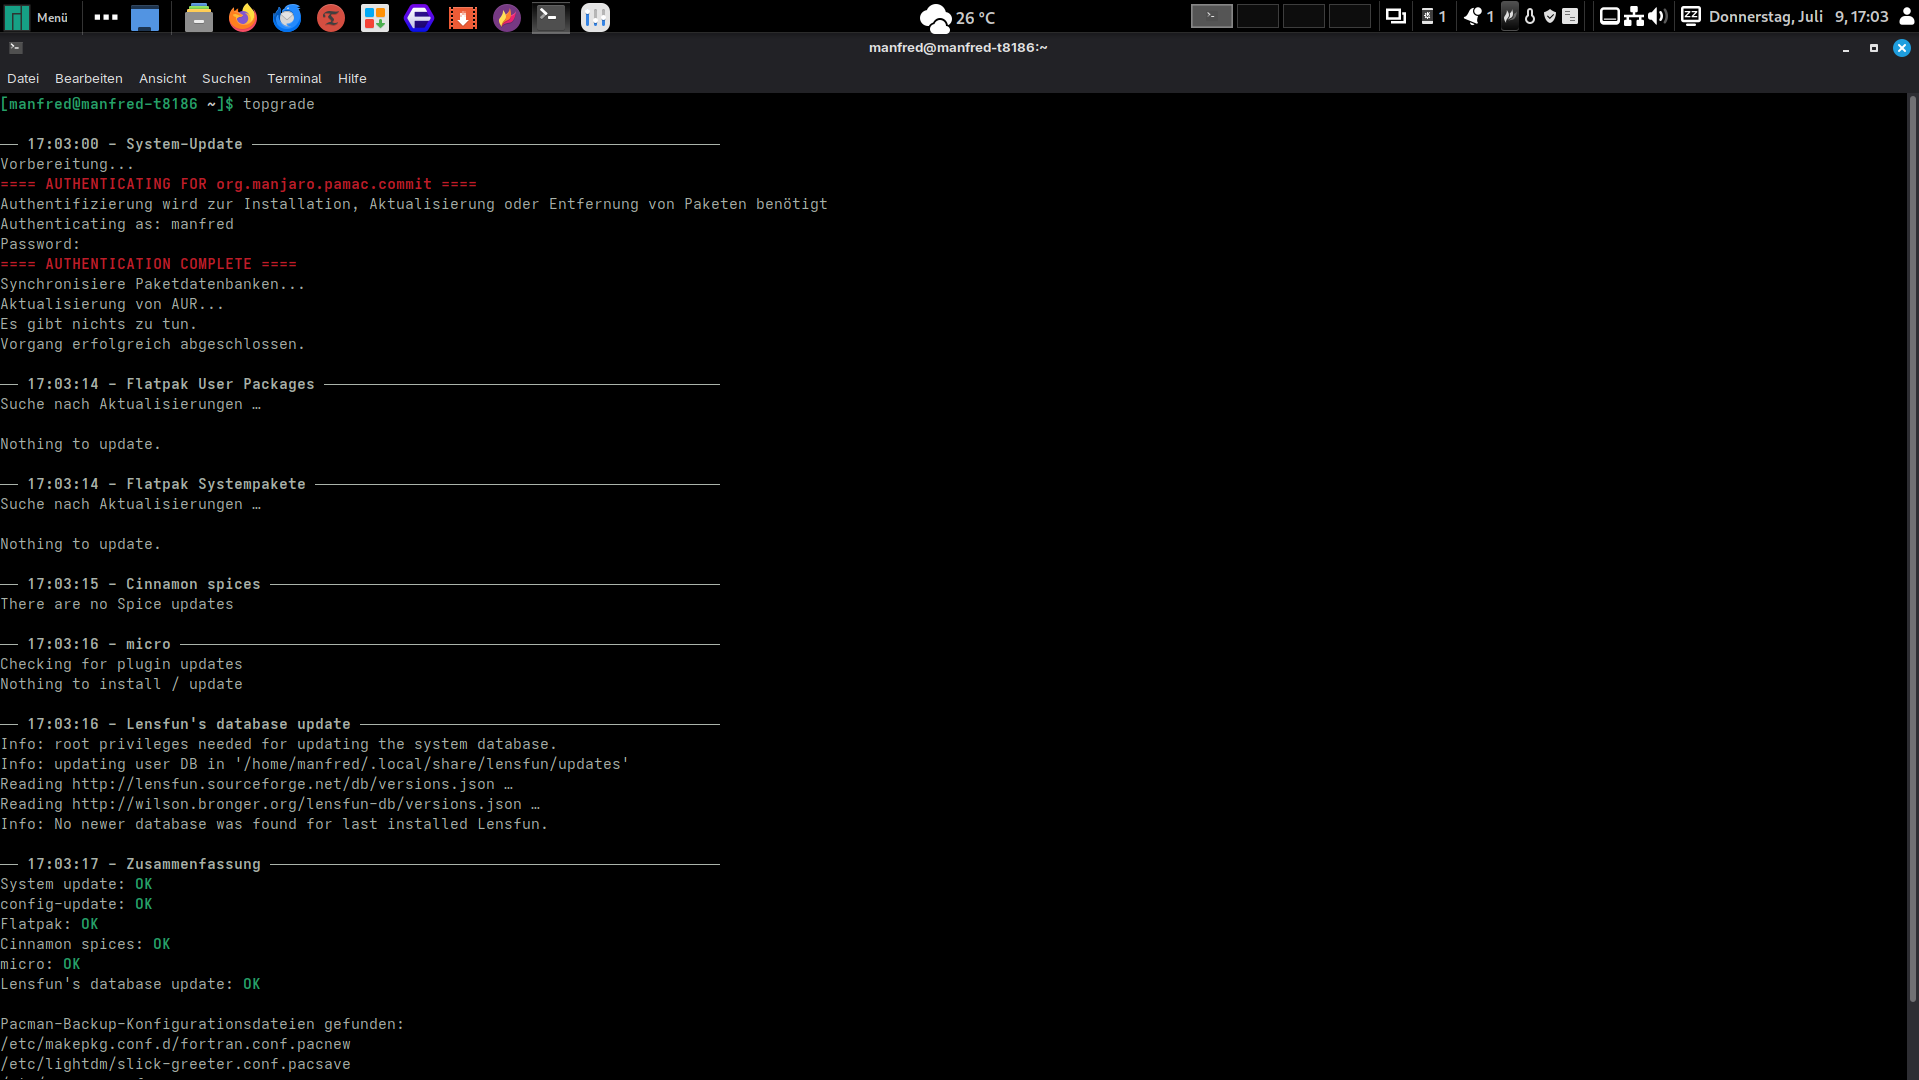This screenshot has height=1080, width=1919.
Task: Switch to workspace 1 in the workspace switcher
Action: click(x=1211, y=16)
